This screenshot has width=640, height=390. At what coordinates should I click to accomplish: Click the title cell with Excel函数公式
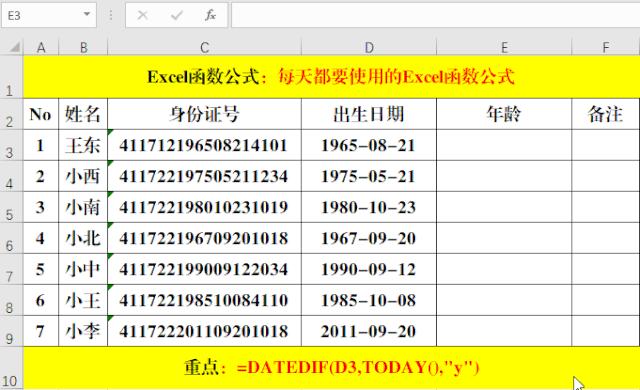point(331,77)
